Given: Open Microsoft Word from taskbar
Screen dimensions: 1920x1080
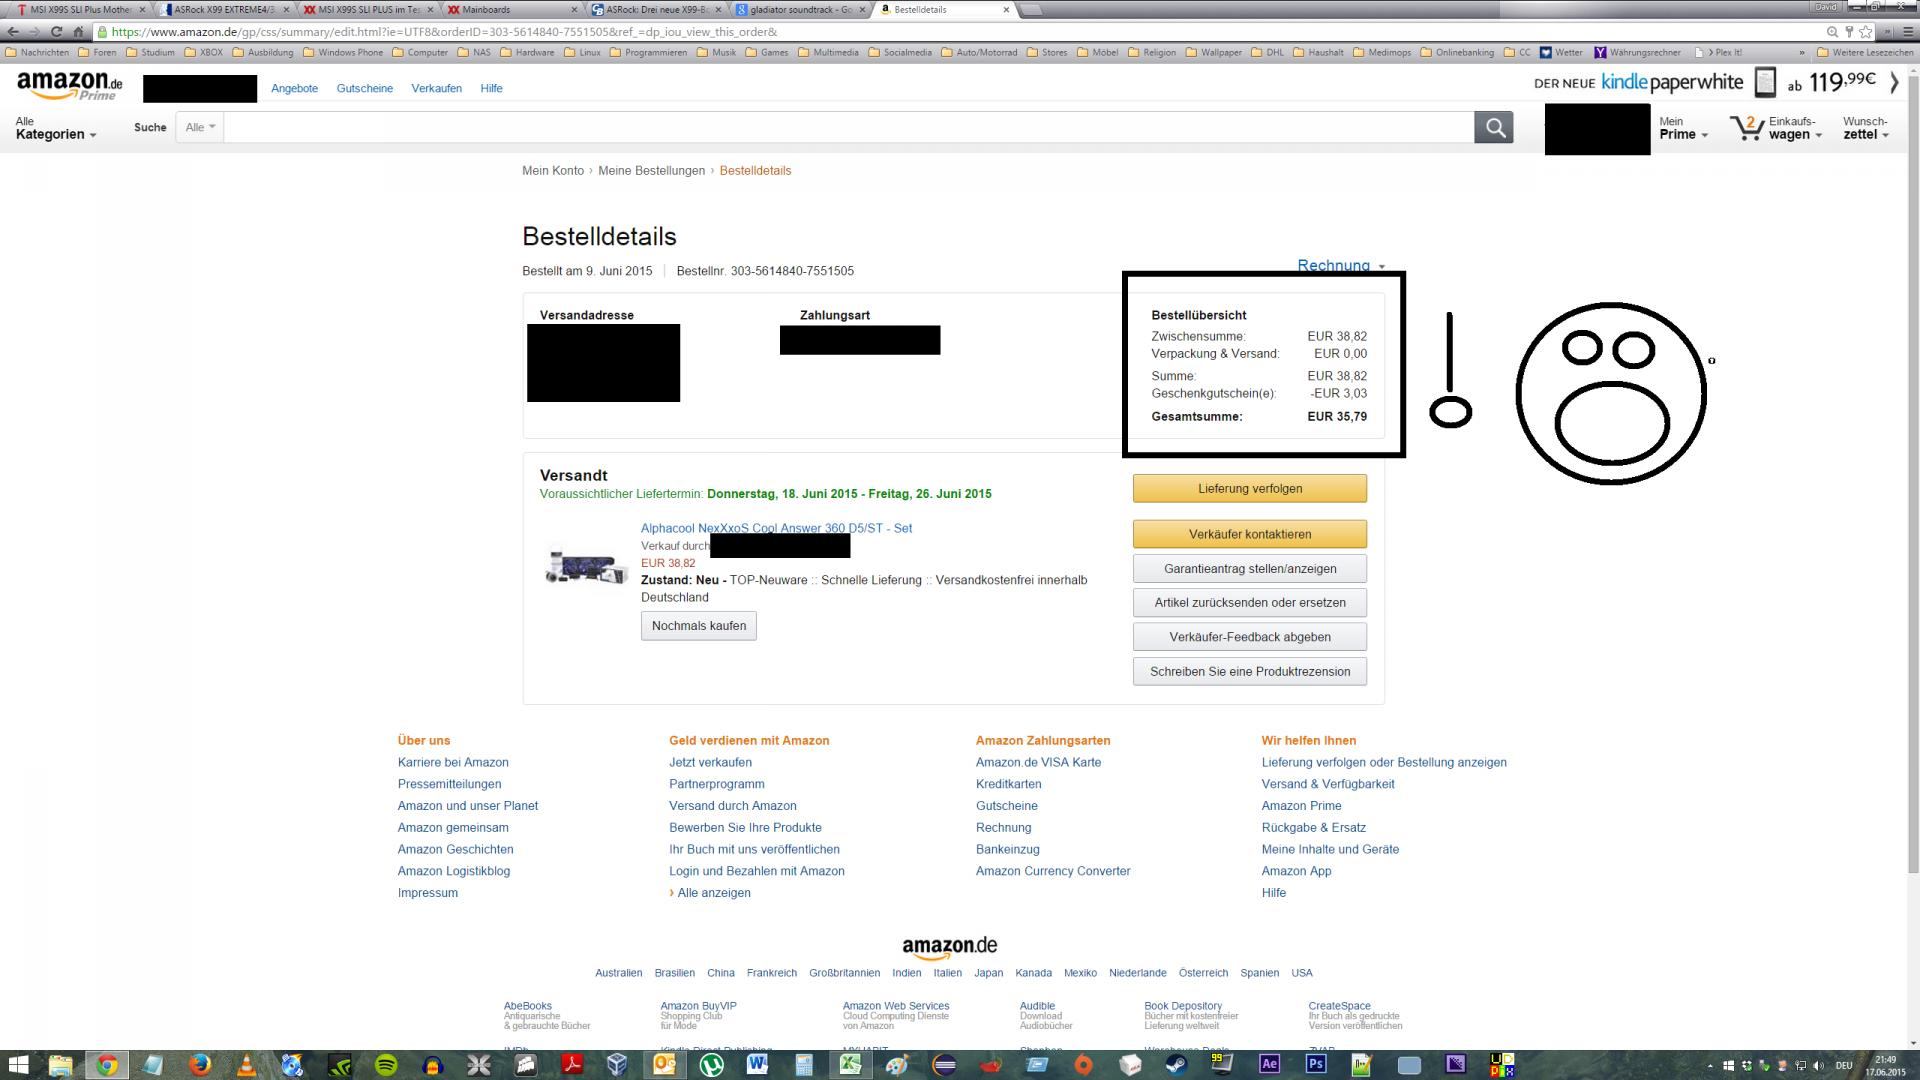Looking at the screenshot, I should click(757, 1065).
